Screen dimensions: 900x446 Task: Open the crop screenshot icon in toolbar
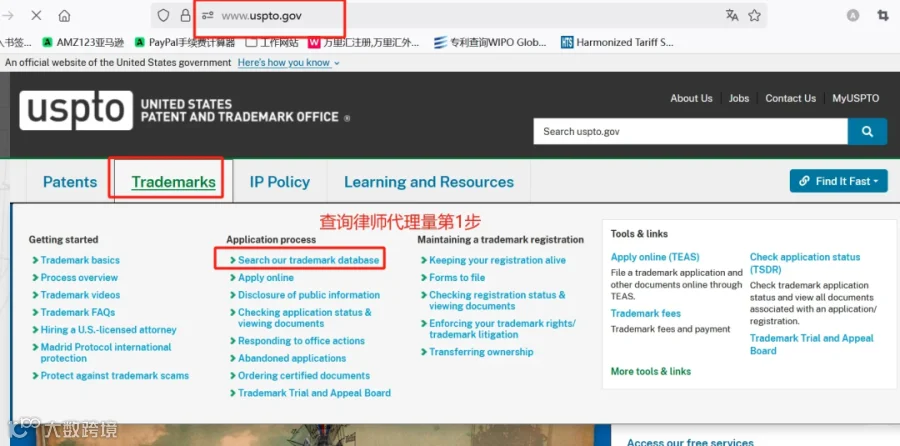click(883, 15)
